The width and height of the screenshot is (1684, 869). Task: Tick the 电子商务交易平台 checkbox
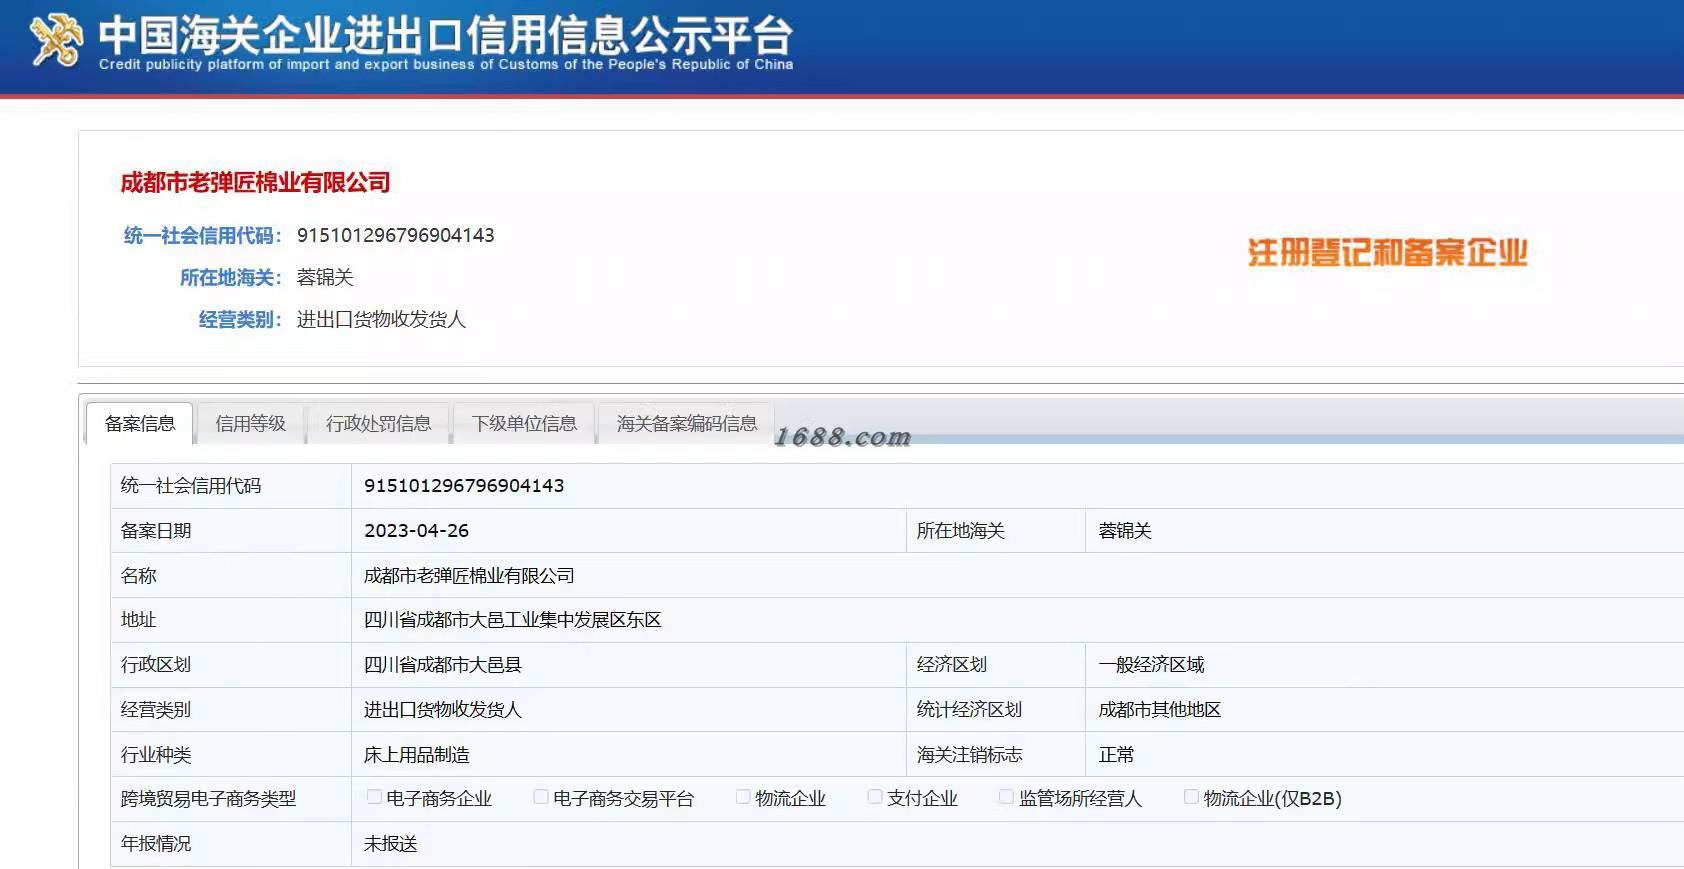click(541, 797)
